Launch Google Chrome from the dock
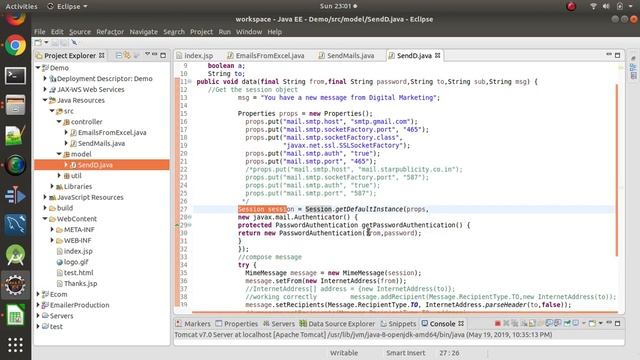This screenshot has height=360, width=640. [15, 45]
